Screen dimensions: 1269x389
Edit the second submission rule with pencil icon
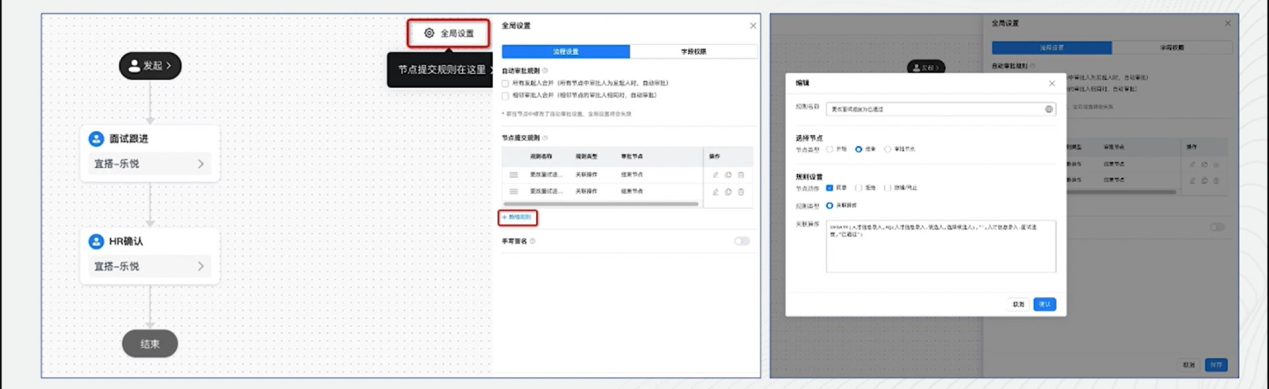(x=716, y=191)
